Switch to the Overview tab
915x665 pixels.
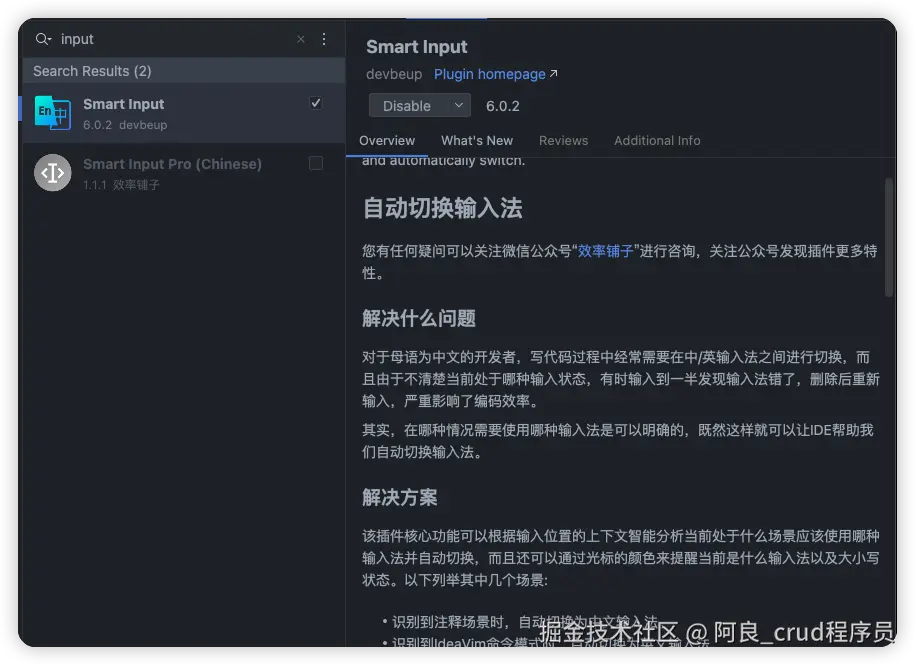click(x=387, y=141)
